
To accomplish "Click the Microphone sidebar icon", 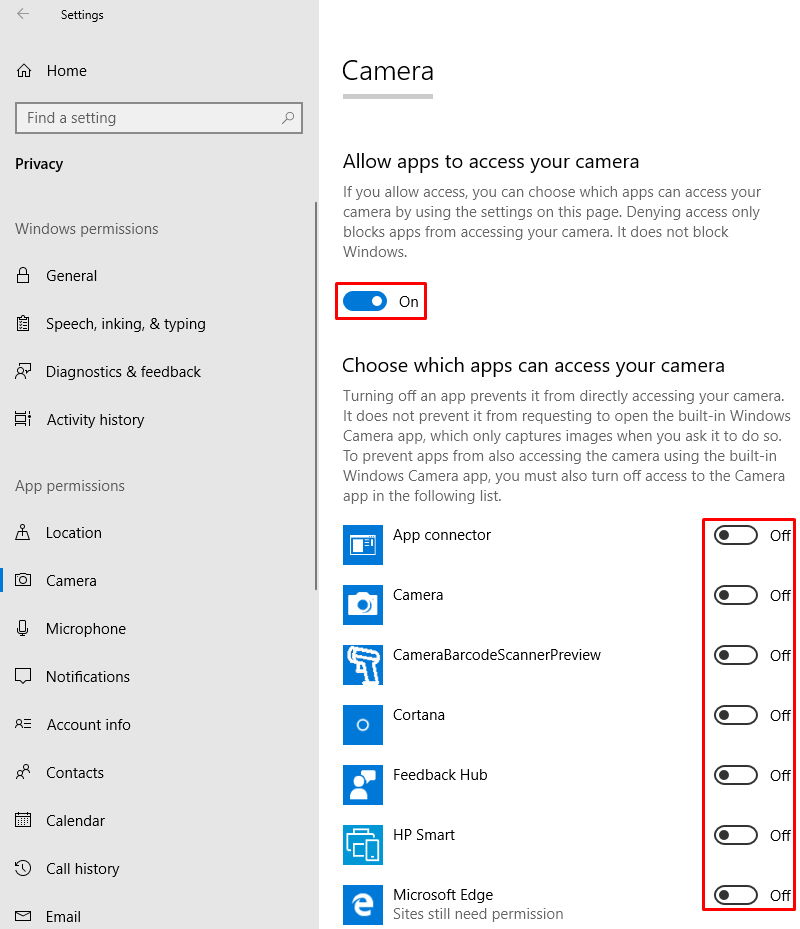I will point(22,628).
